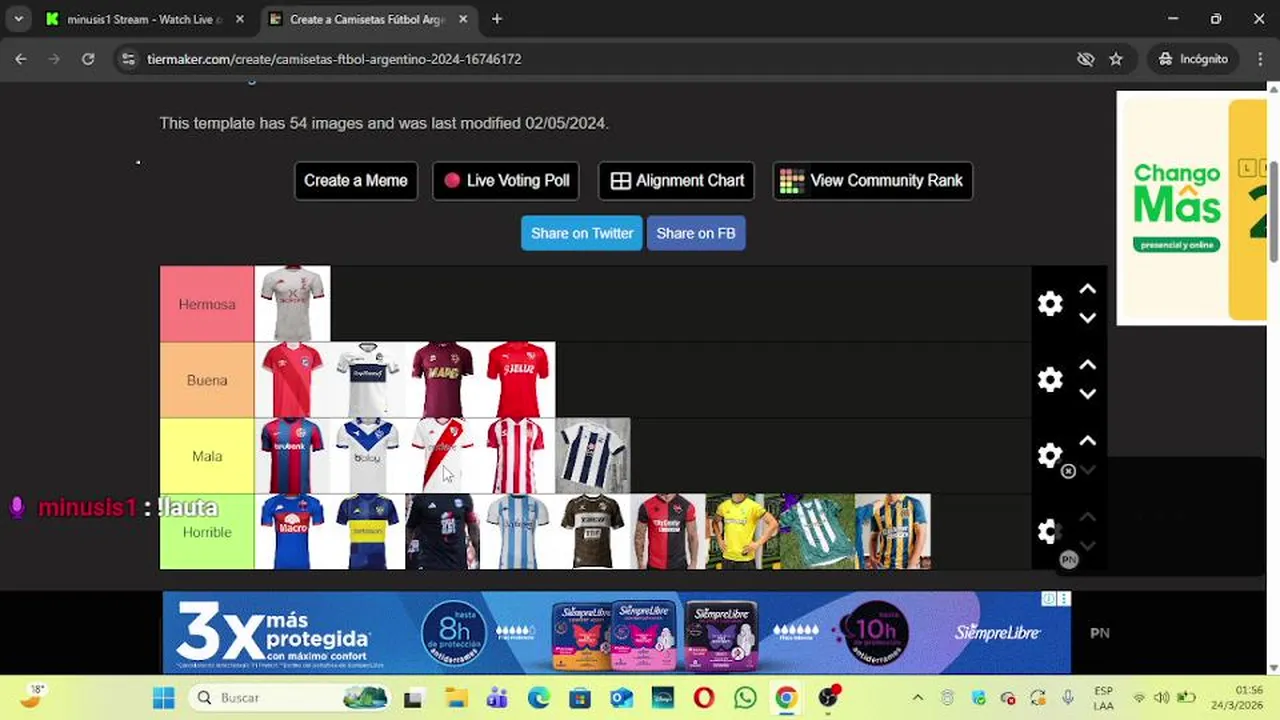Open settings gear for Mala tier
The height and width of the screenshot is (720, 1280).
tap(1050, 456)
